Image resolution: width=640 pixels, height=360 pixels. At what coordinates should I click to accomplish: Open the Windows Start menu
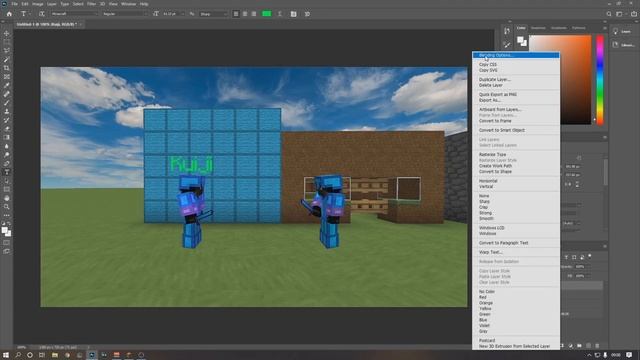click(x=6, y=355)
